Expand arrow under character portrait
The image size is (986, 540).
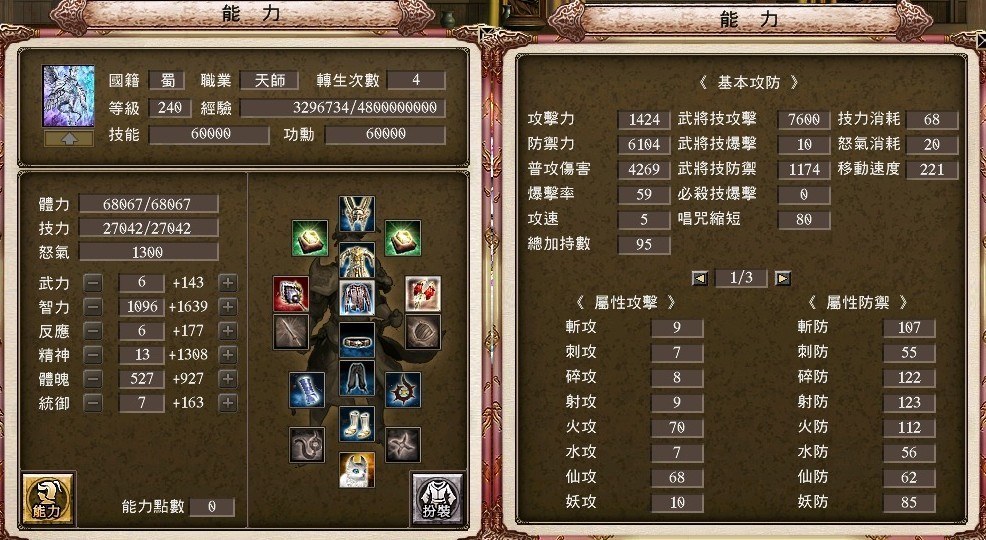pyautogui.click(x=69, y=139)
